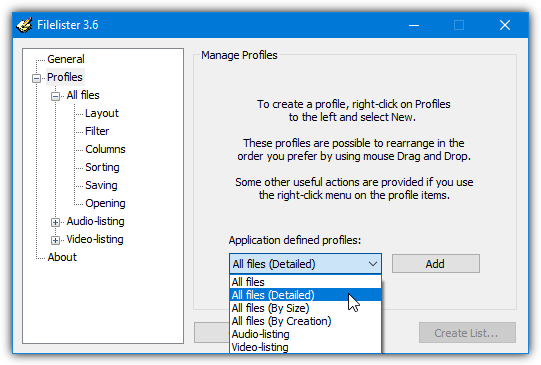Image resolution: width=541 pixels, height=365 pixels.
Task: Click the Filelister app icon in title bar
Action: point(24,25)
